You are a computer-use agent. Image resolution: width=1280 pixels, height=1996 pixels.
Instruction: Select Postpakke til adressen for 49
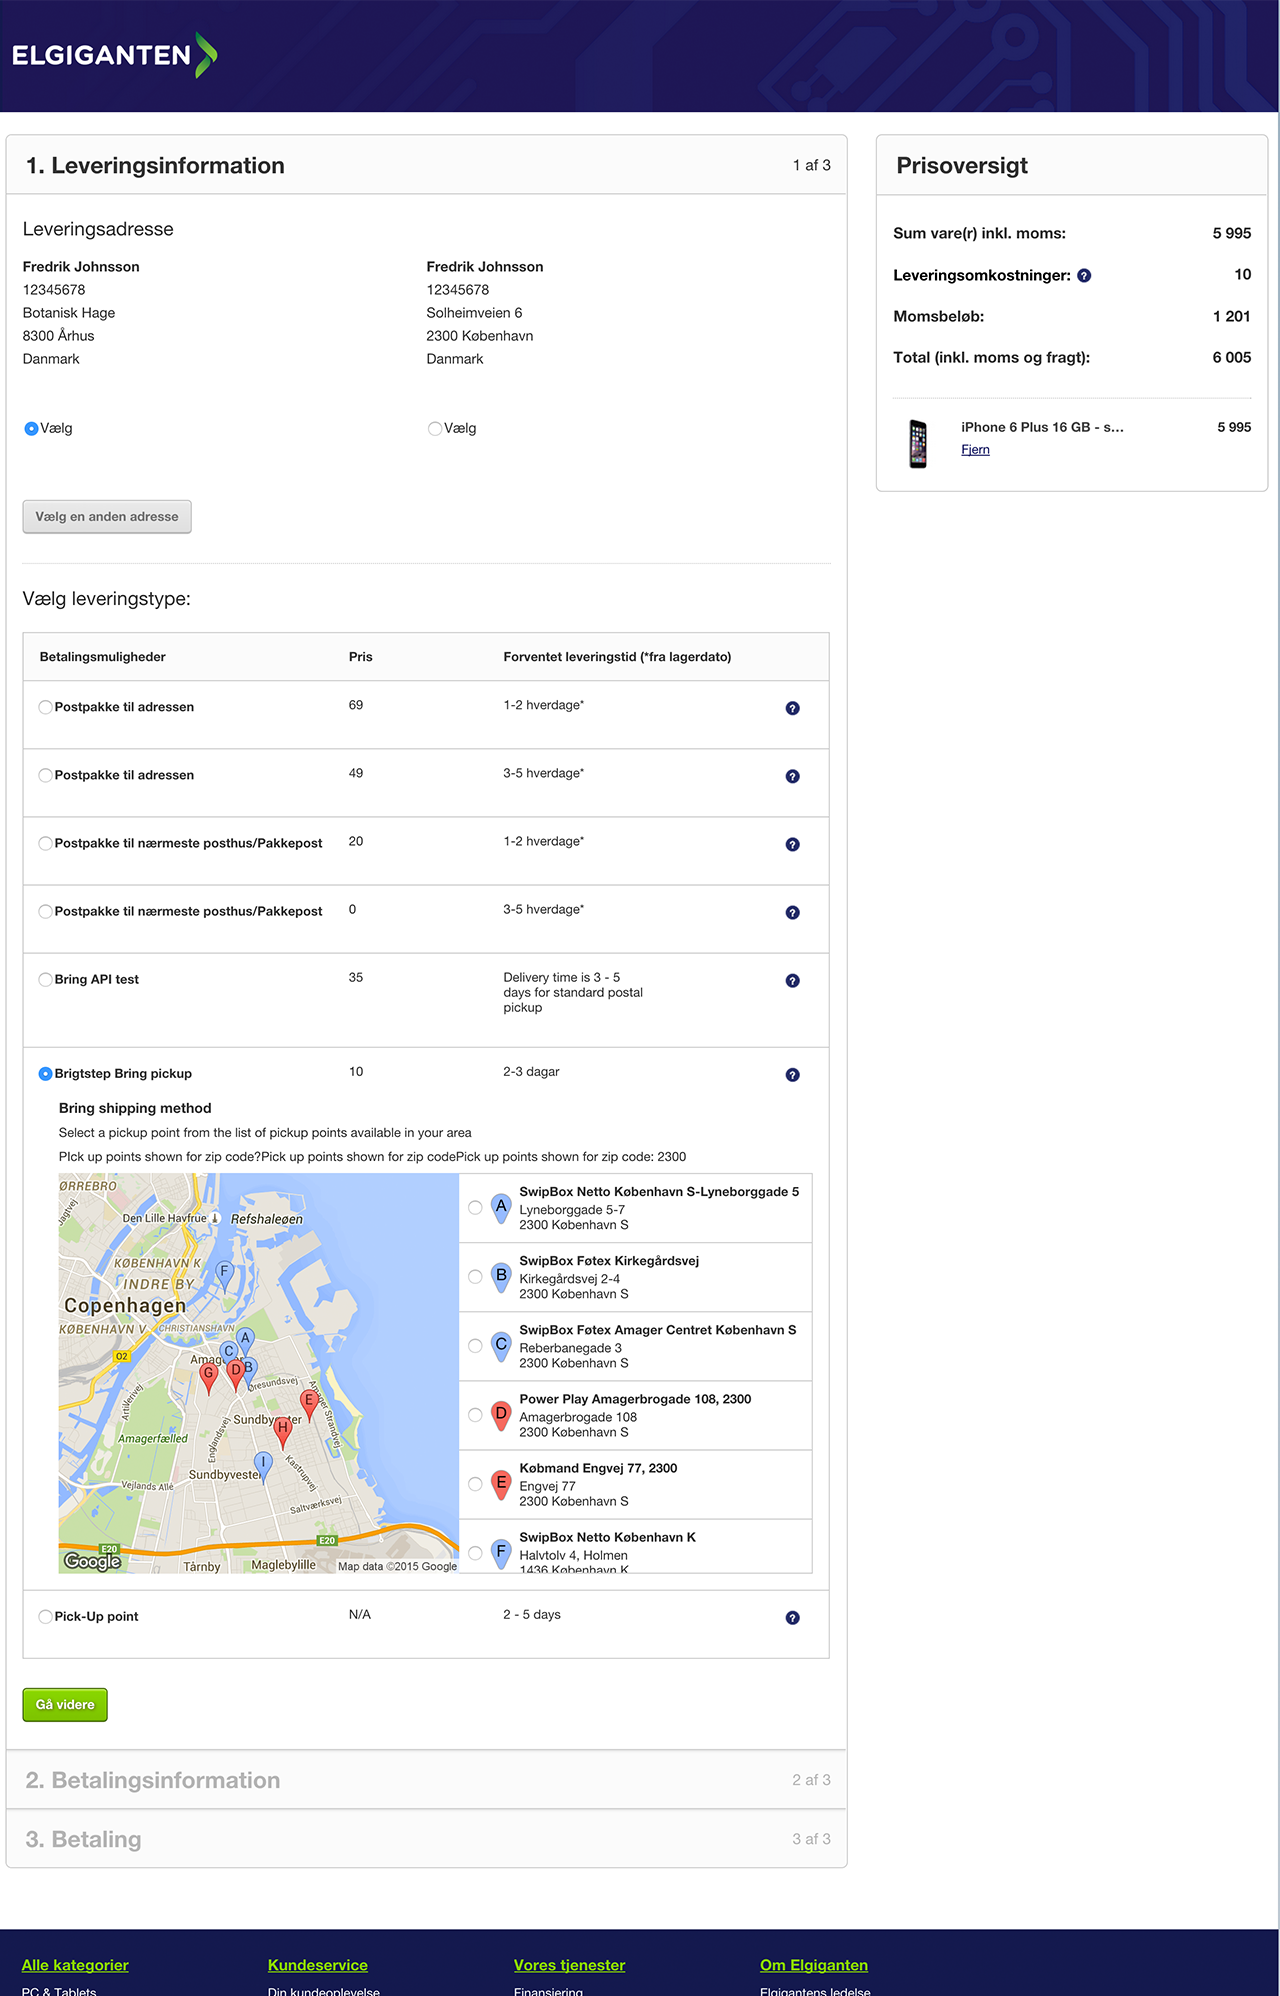(45, 776)
